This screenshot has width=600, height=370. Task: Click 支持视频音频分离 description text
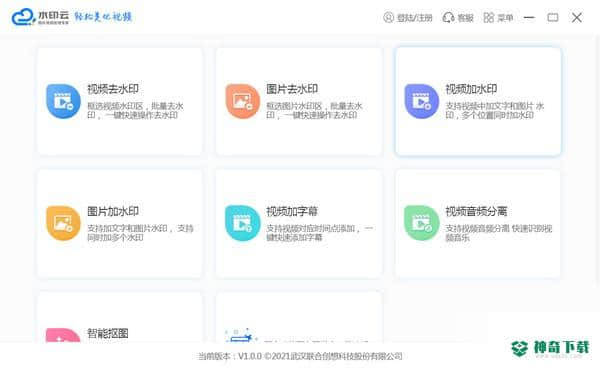tap(499, 233)
